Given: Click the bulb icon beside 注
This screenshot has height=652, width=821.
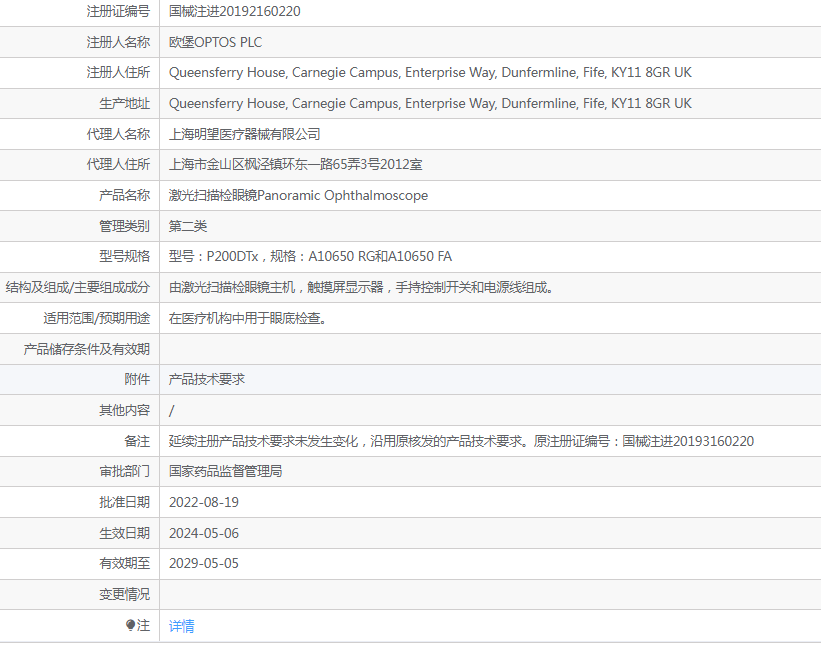Looking at the screenshot, I should (x=130, y=625).
